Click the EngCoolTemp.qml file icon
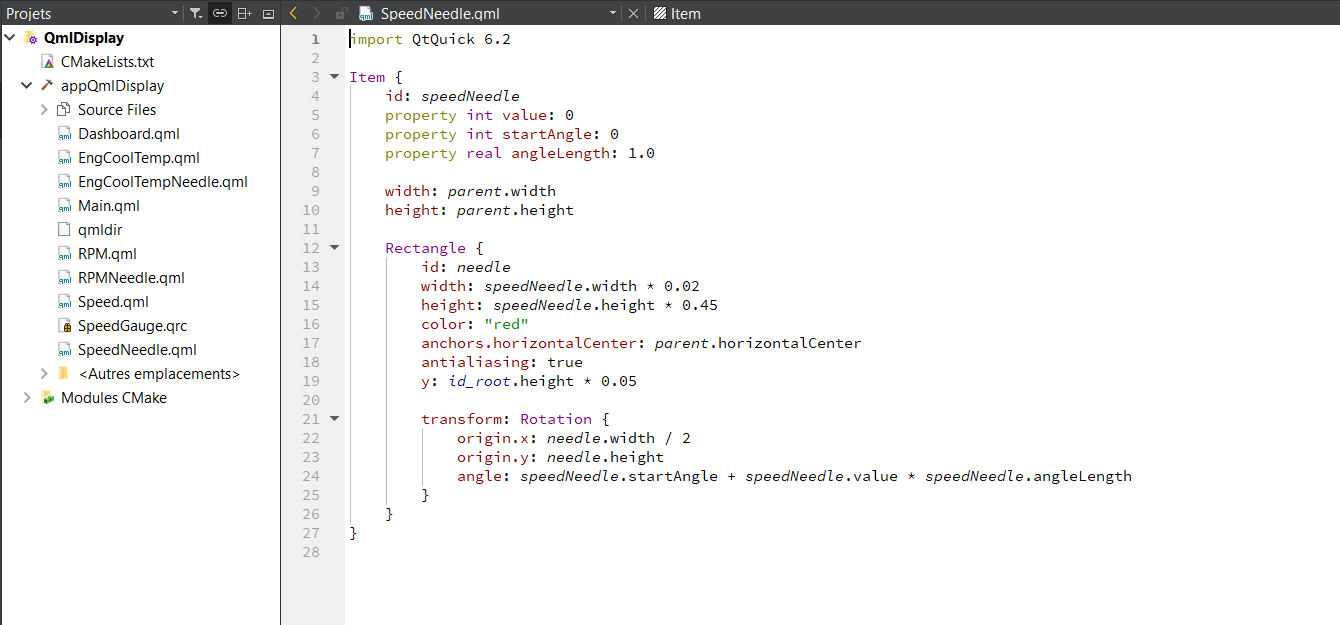 [x=64, y=158]
